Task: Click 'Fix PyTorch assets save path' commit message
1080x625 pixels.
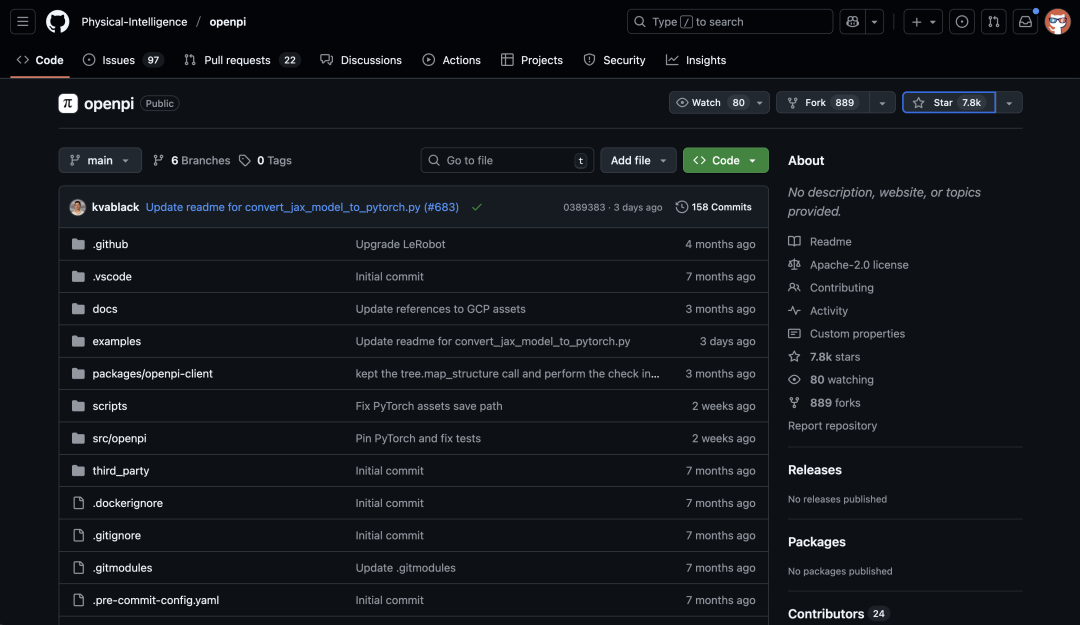Action: pos(429,407)
